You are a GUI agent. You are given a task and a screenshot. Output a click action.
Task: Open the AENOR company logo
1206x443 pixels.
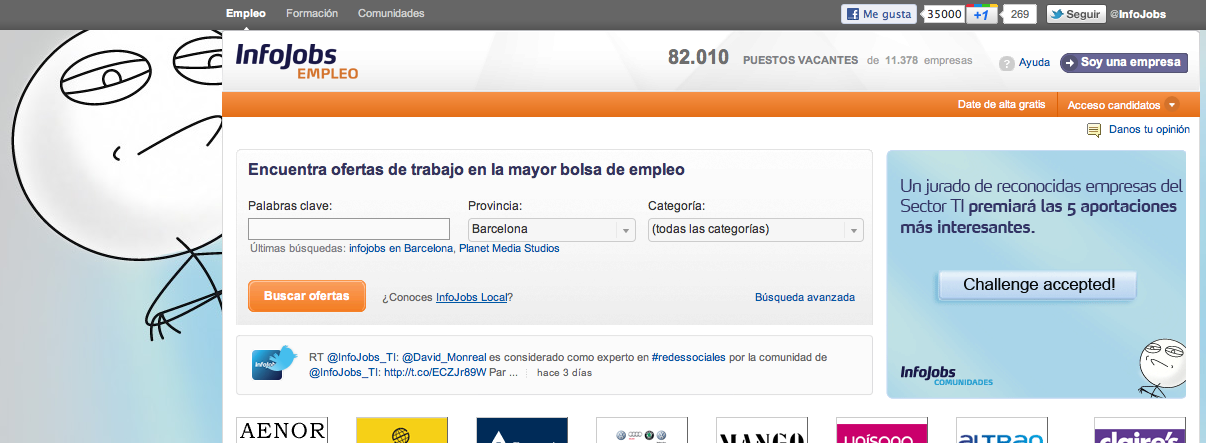[x=282, y=431]
